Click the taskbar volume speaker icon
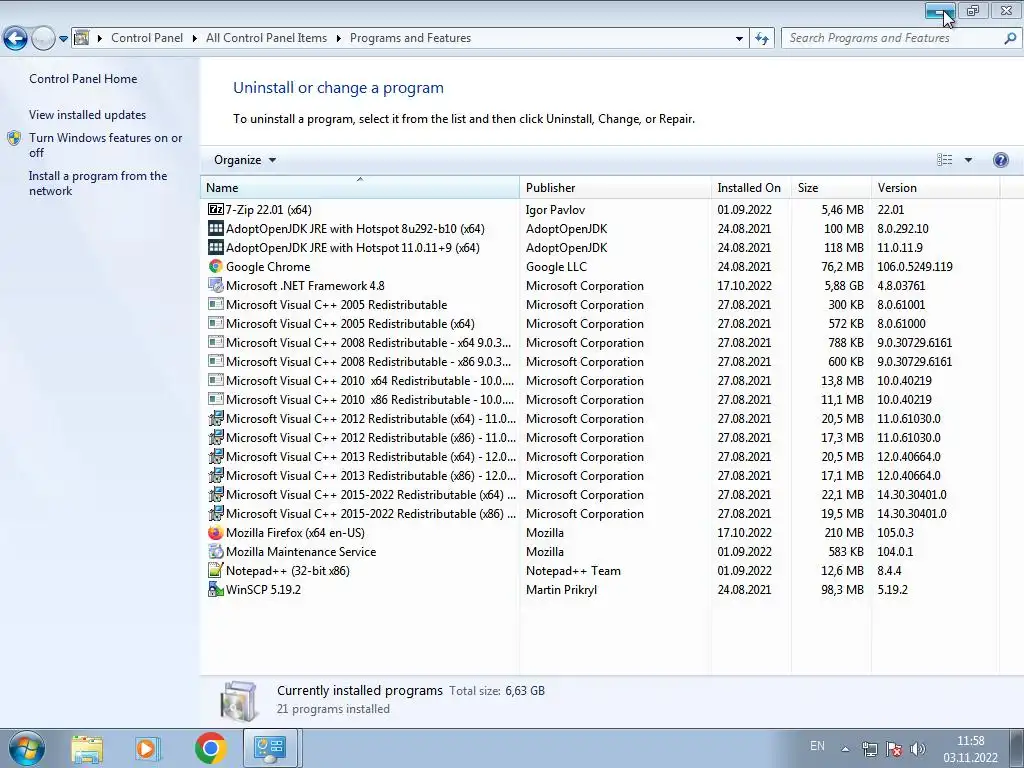 918,749
